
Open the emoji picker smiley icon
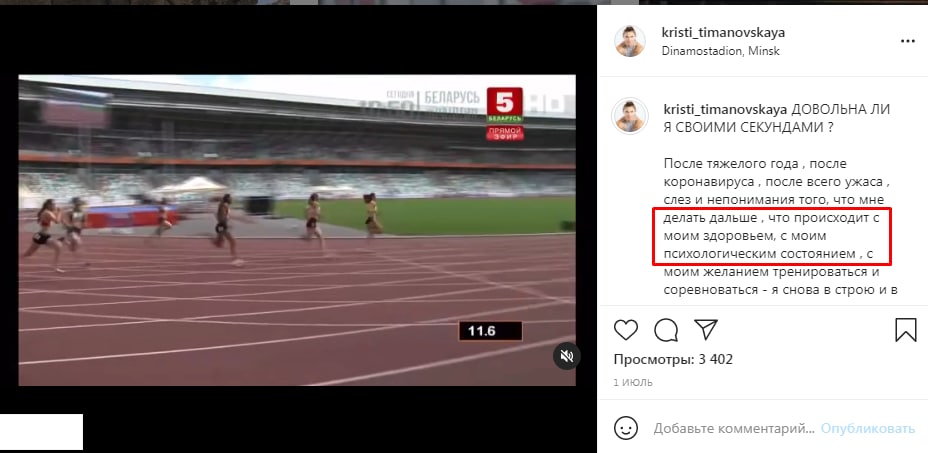point(626,428)
